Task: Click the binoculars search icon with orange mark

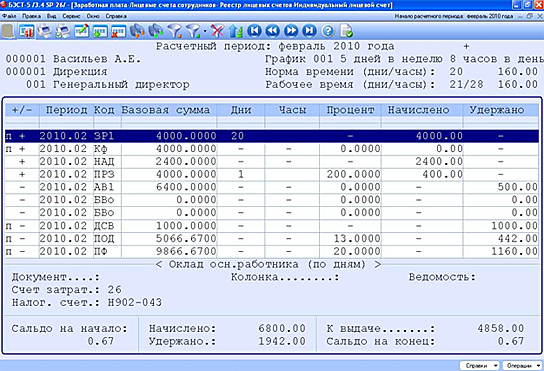Action: pos(137,32)
